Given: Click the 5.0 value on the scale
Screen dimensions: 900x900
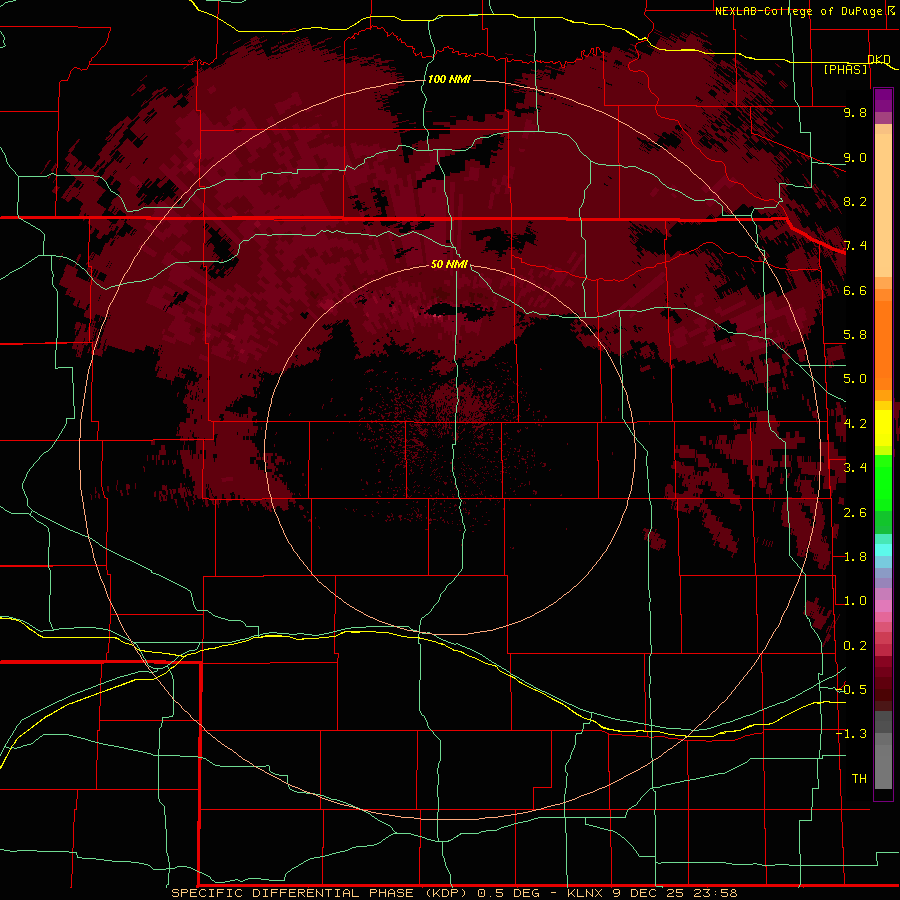Looking at the screenshot, I should tap(855, 379).
